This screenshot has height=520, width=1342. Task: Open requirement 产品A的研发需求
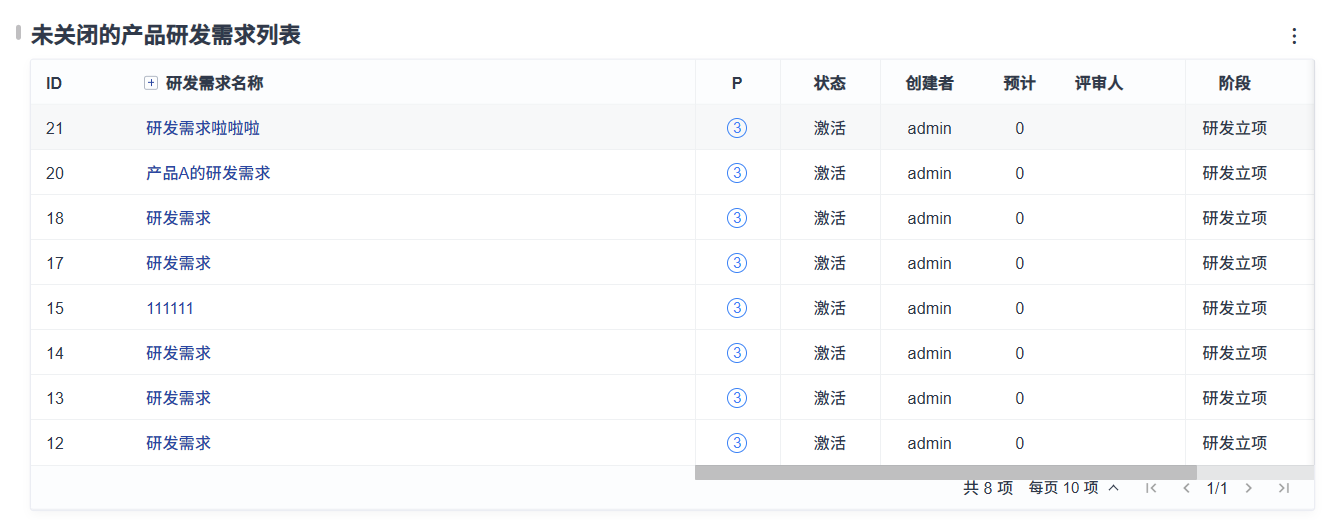208,173
